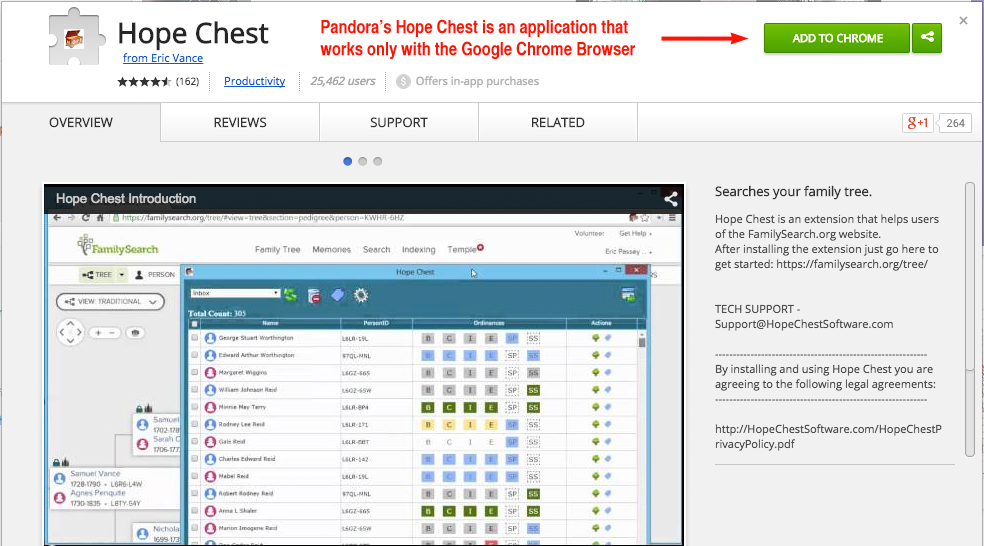This screenshot has height=546, width=984.
Task: Check the box for Rodney Lee Reid
Action: [195, 424]
